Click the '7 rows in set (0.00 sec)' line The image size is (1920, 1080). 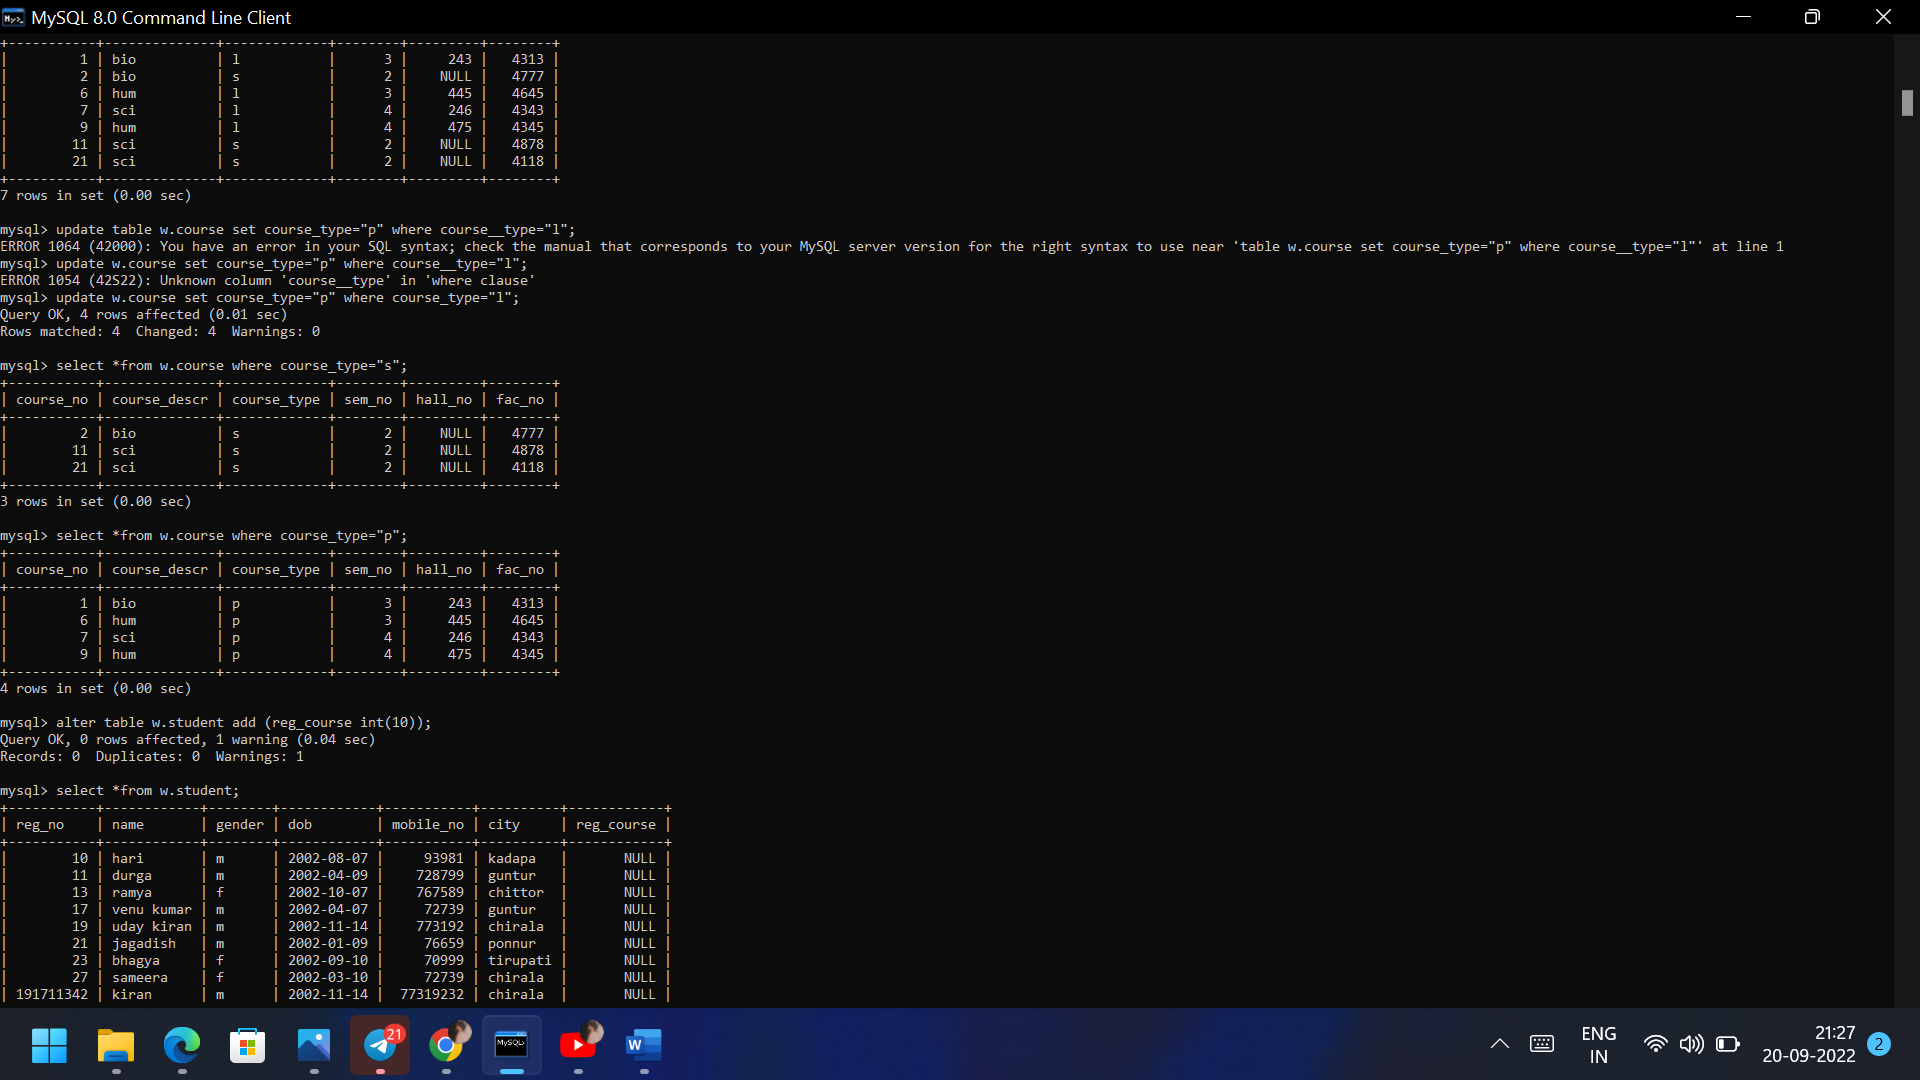96,196
